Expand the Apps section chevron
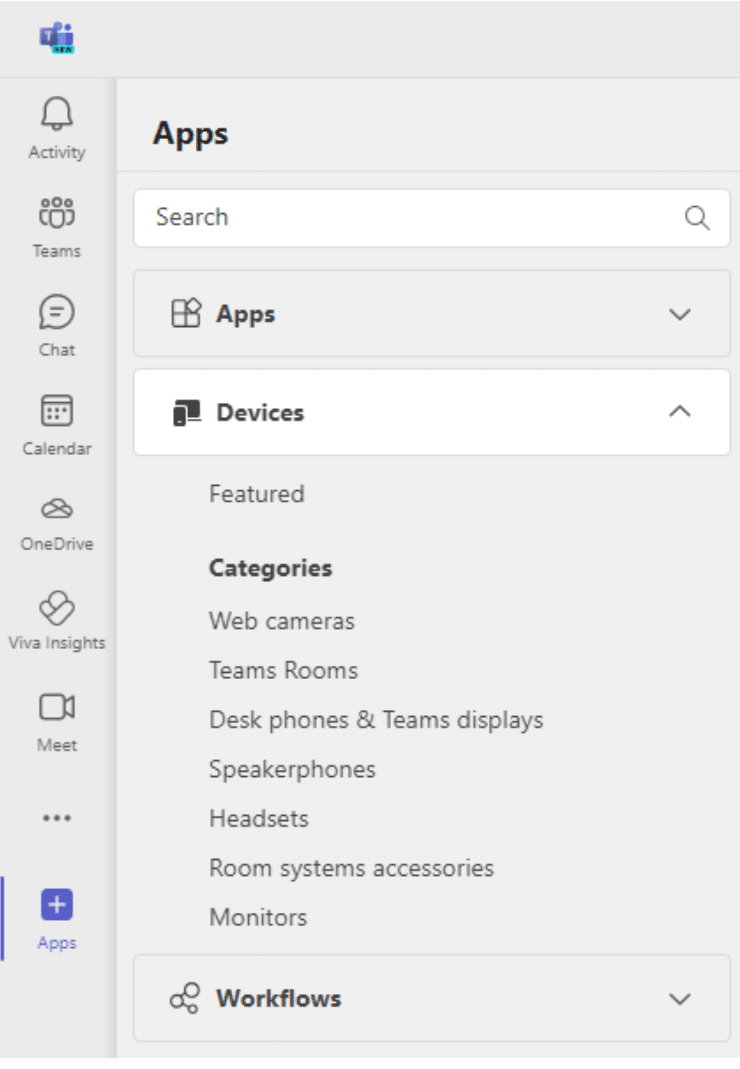 [680, 314]
